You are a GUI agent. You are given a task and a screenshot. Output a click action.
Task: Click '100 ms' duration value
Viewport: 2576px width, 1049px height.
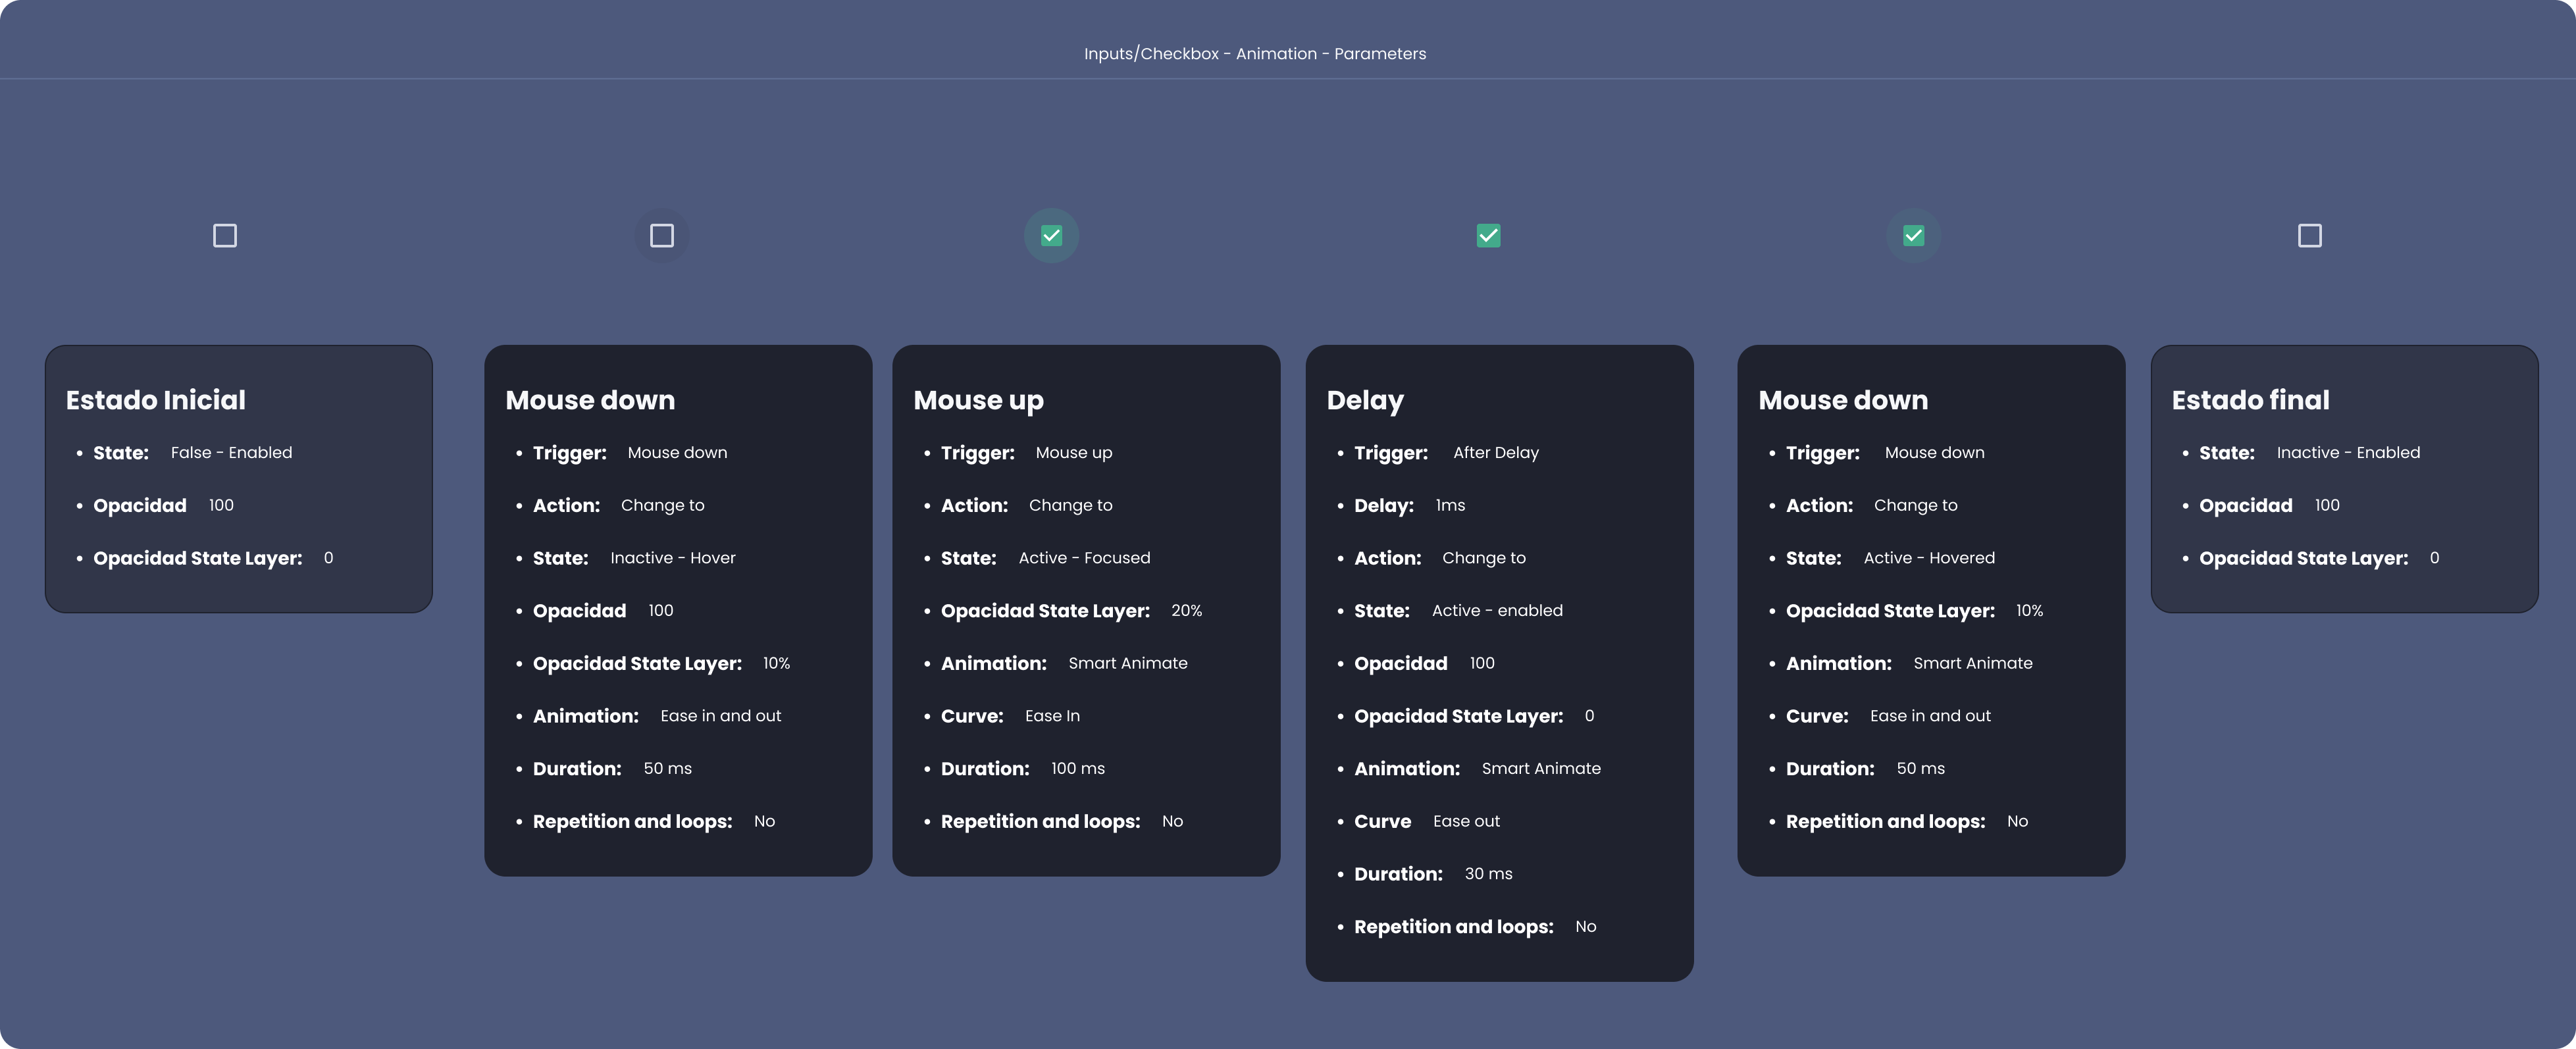pos(1077,769)
